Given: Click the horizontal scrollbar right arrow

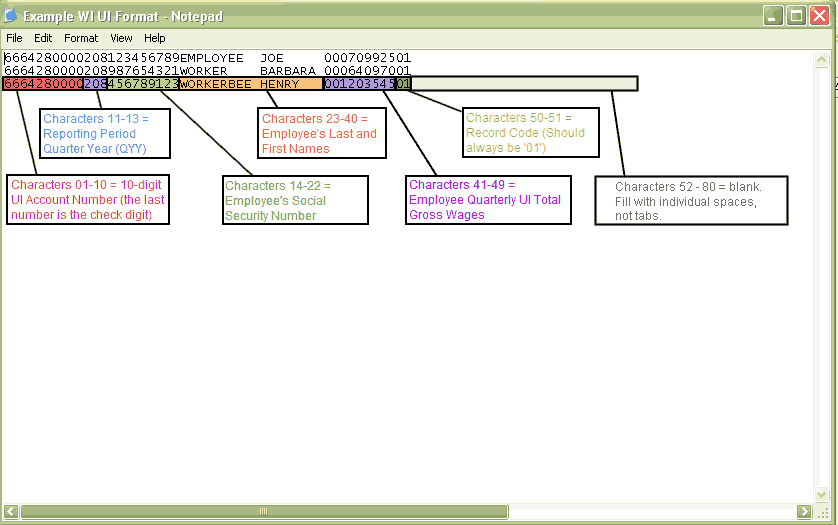Looking at the screenshot, I should (x=804, y=511).
